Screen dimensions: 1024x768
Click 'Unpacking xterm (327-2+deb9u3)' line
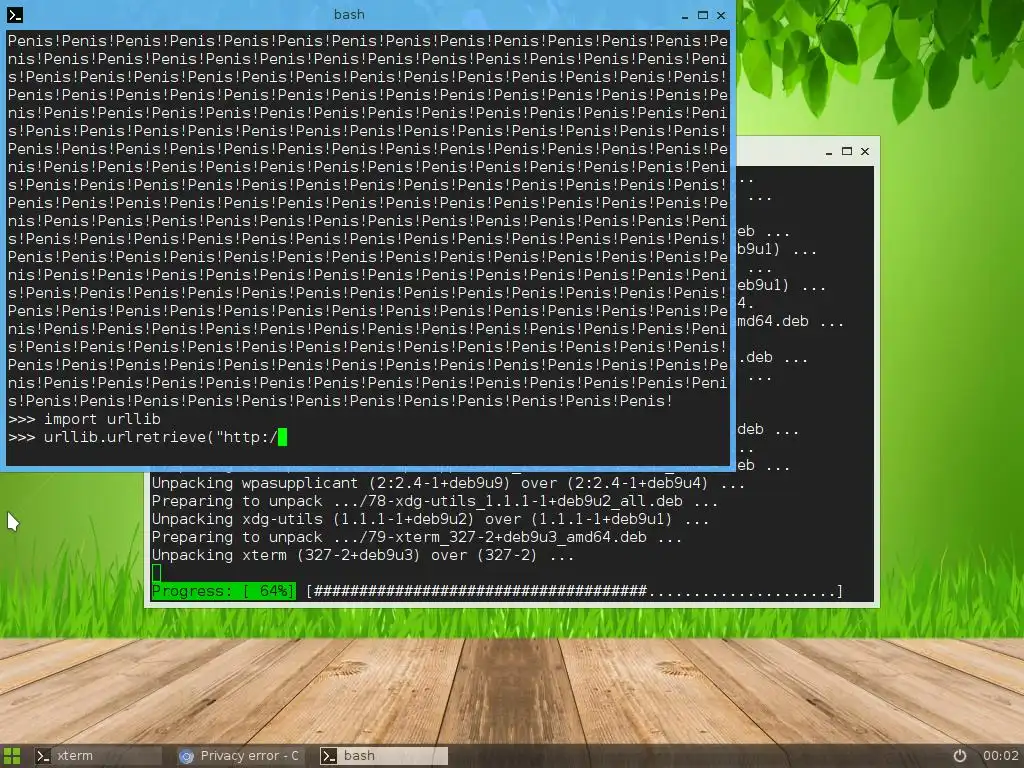tap(363, 555)
